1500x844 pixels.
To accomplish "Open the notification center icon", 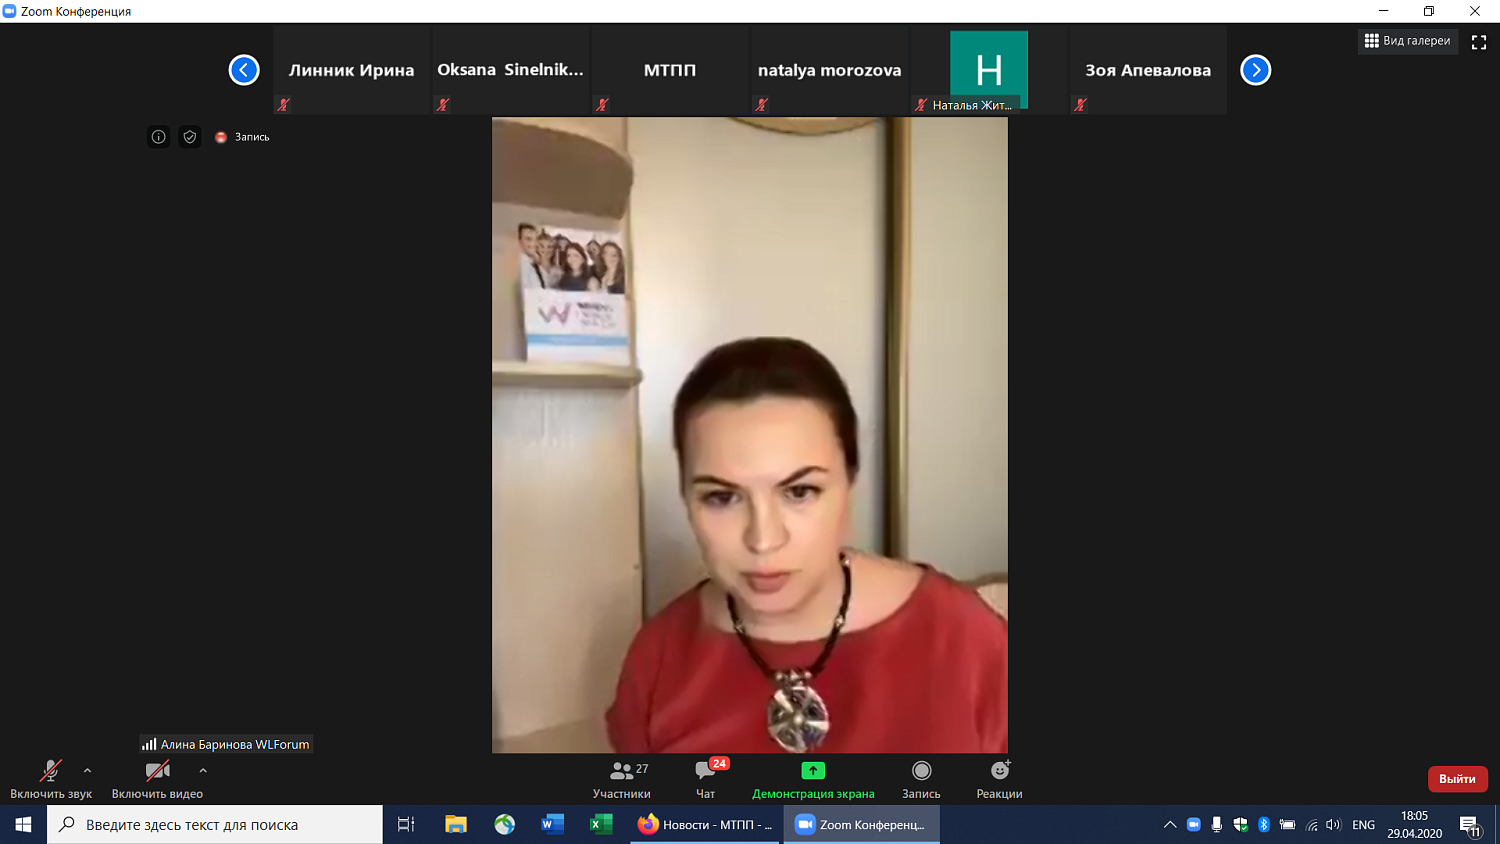I will point(1470,825).
